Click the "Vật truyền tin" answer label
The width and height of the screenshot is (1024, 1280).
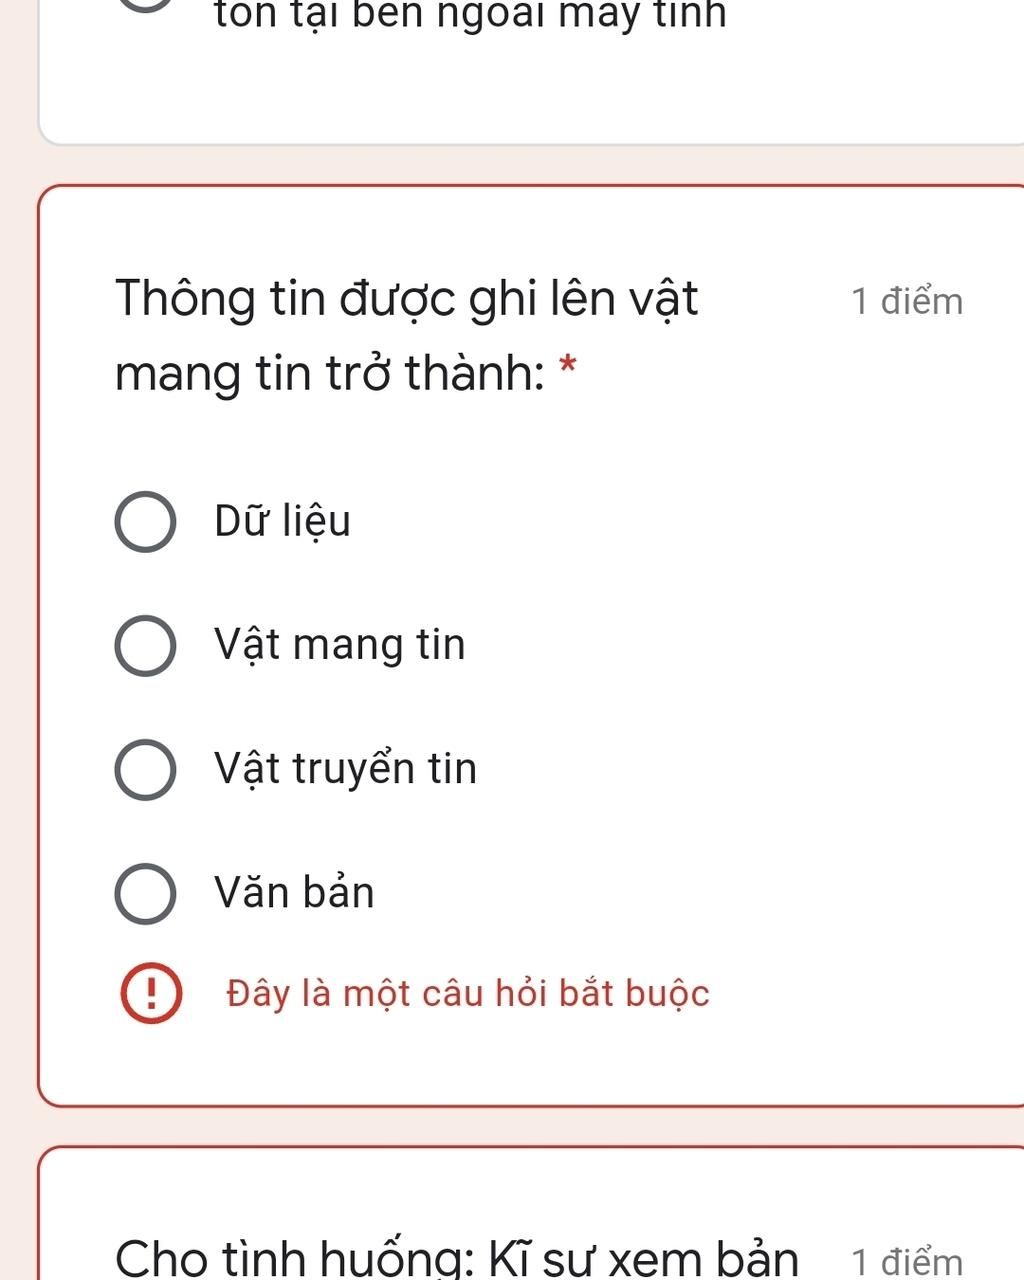click(x=345, y=769)
